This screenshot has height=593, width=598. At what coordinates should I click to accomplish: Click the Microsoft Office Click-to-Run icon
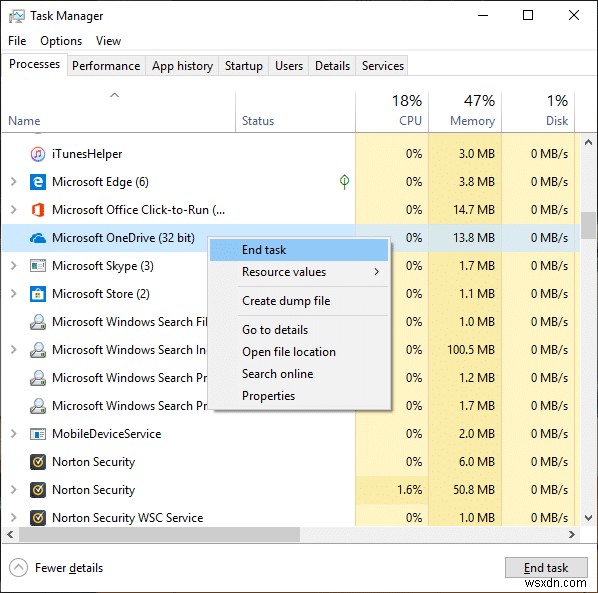coord(38,210)
